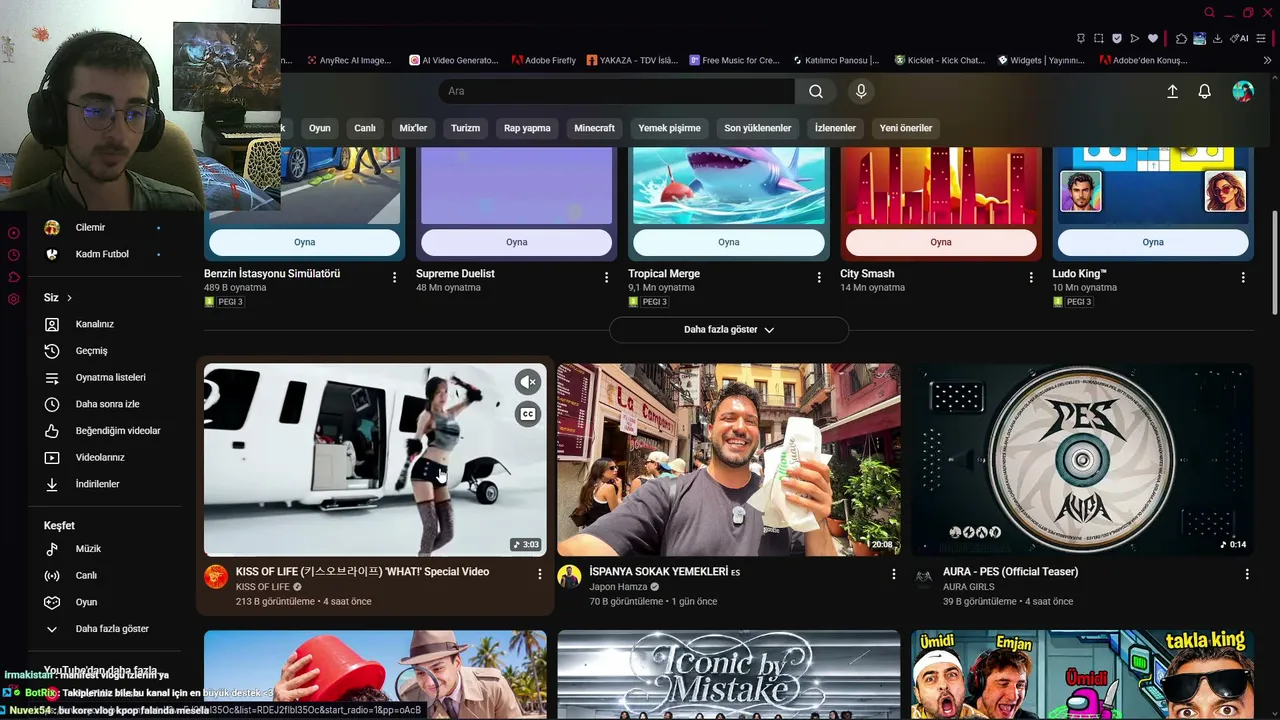Open the YouTube upload (create) icon

[x=1173, y=91]
